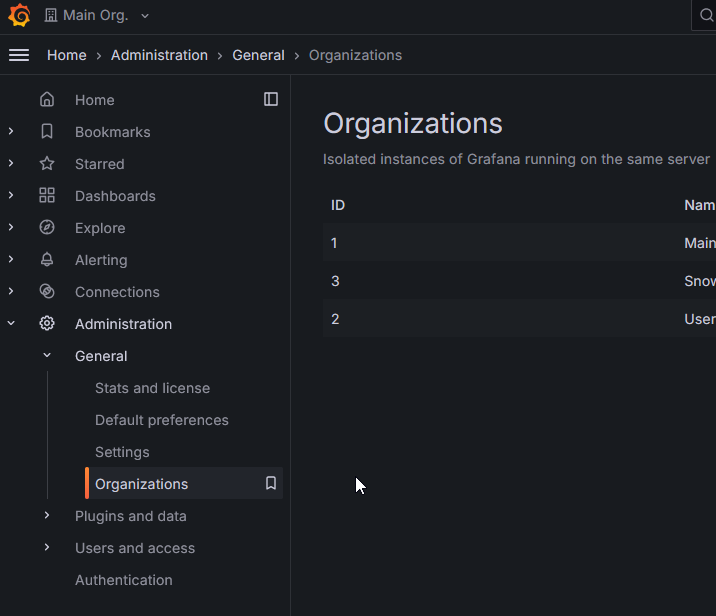This screenshot has height=616, width=716.
Task: Click the search field in top bar
Action: [704, 16]
